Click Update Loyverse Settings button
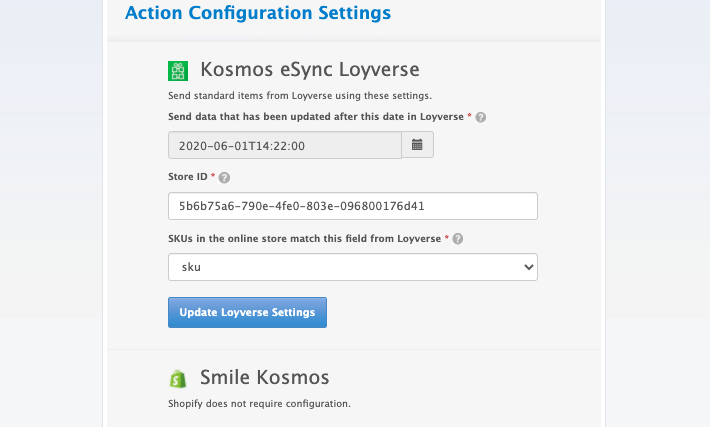This screenshot has height=427, width=710. [x=247, y=312]
